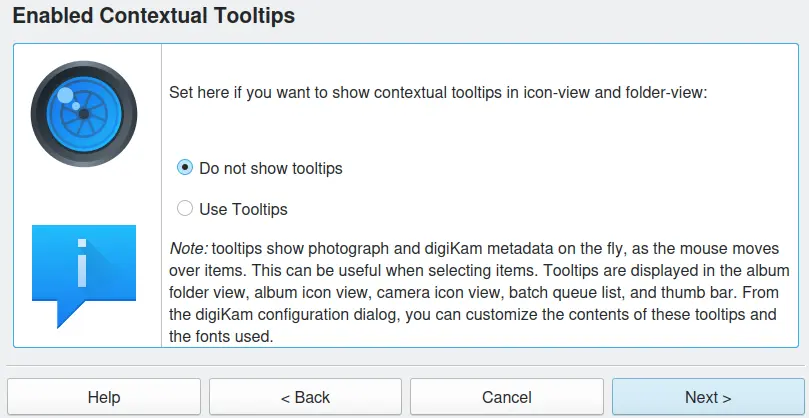Click the "Do not show tooltips" label text

pos(271,168)
